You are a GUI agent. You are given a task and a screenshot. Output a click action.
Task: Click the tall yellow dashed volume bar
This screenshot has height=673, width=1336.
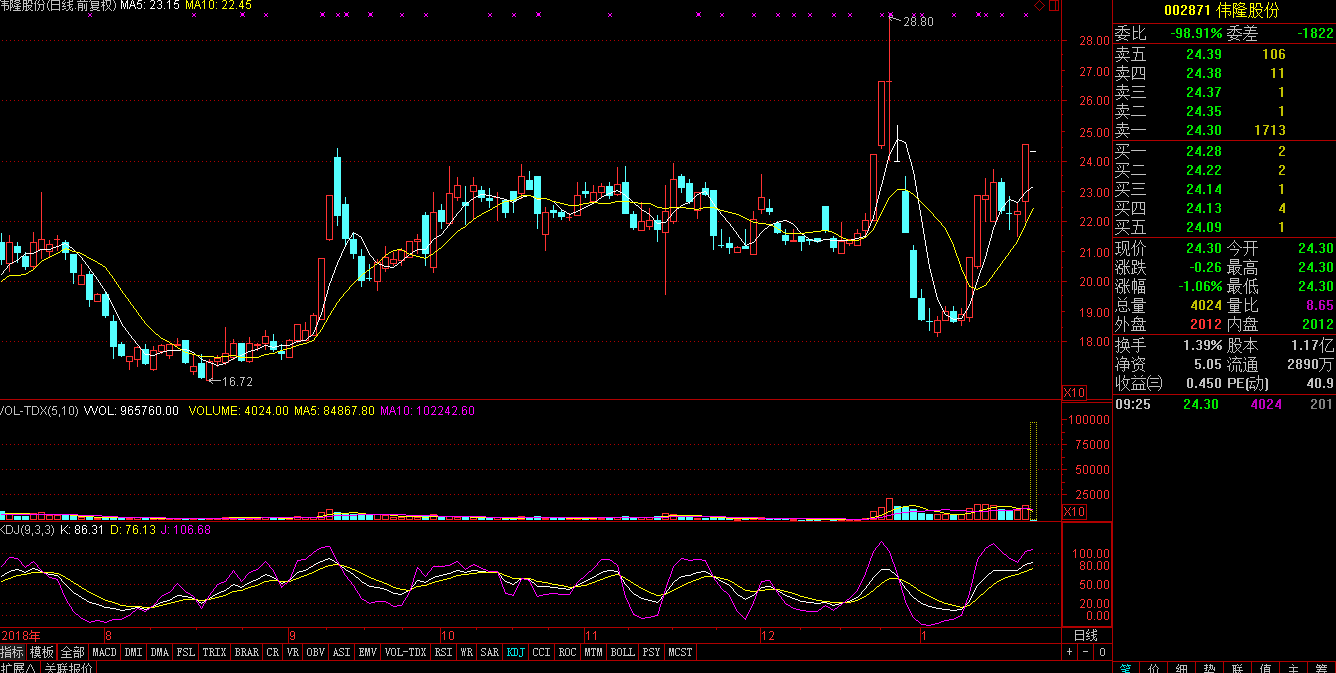point(1033,471)
